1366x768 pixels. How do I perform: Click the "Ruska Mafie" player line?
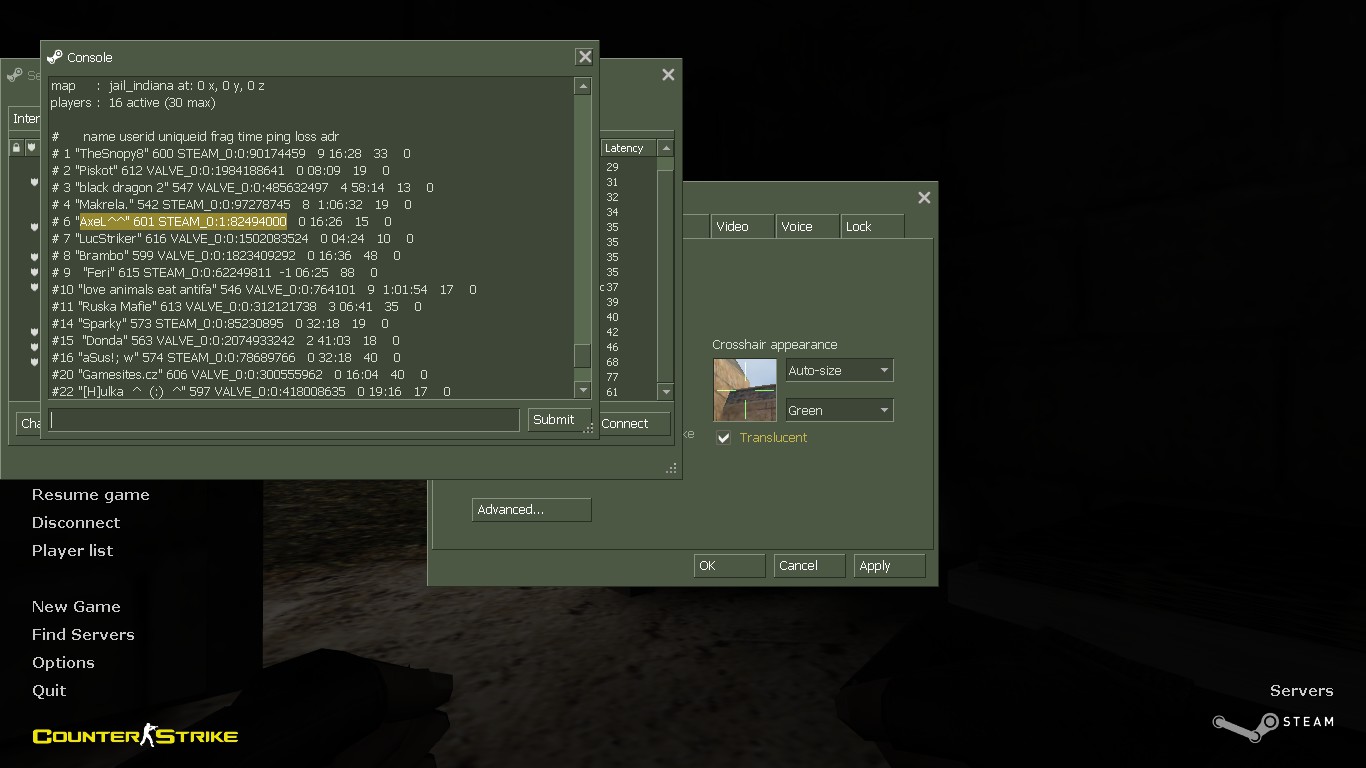click(x=236, y=307)
